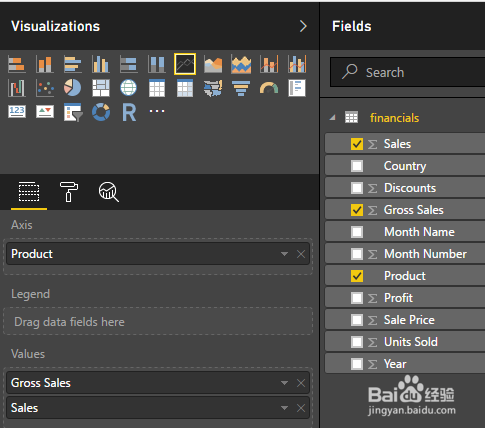The width and height of the screenshot is (485, 428).
Task: Tick the Month Number field checkbox
Action: (357, 254)
